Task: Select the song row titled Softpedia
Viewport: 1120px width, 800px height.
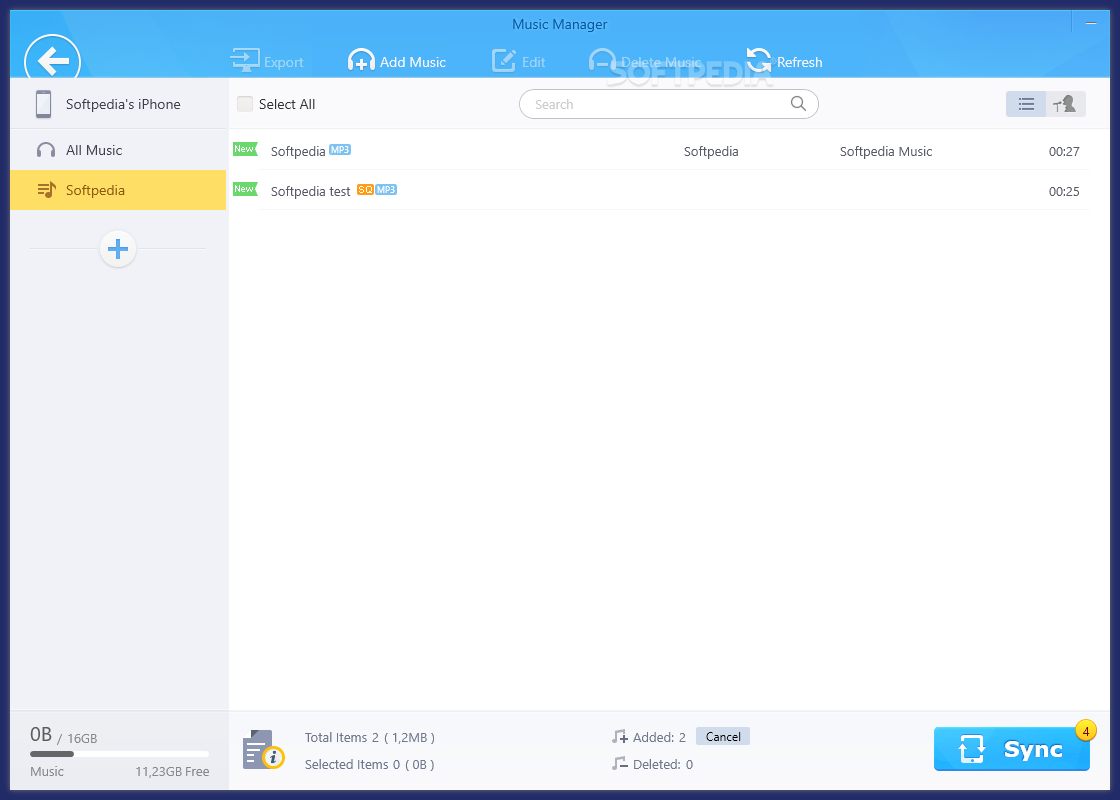Action: (659, 151)
